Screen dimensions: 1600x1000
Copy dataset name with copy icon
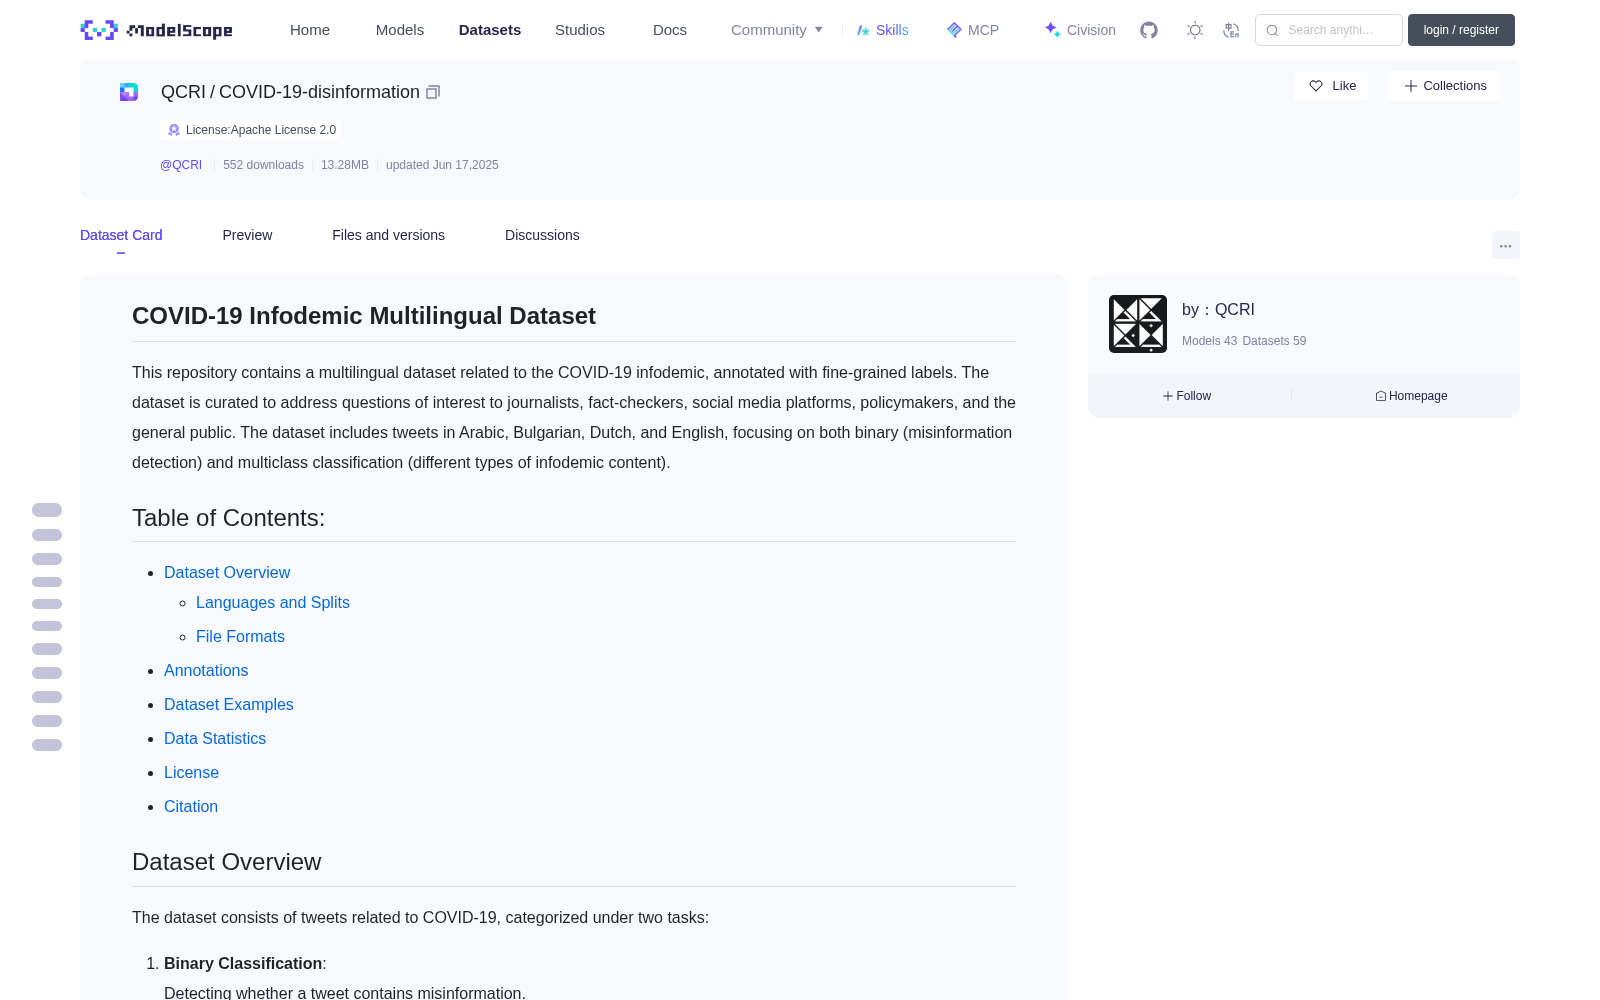[433, 92]
